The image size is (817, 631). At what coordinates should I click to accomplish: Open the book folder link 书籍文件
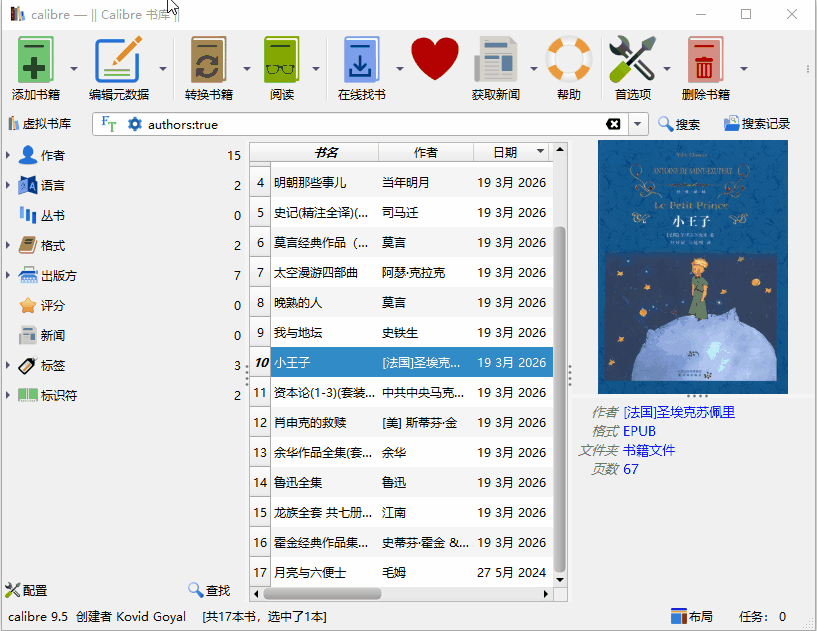(649, 450)
